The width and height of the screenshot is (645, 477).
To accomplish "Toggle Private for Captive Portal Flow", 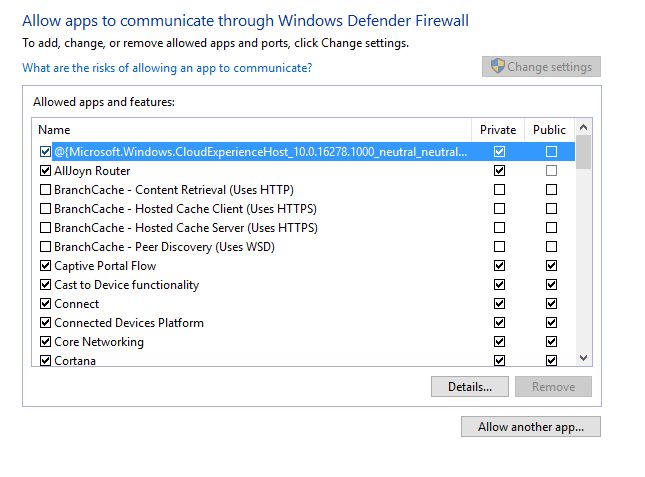I will coord(499,266).
